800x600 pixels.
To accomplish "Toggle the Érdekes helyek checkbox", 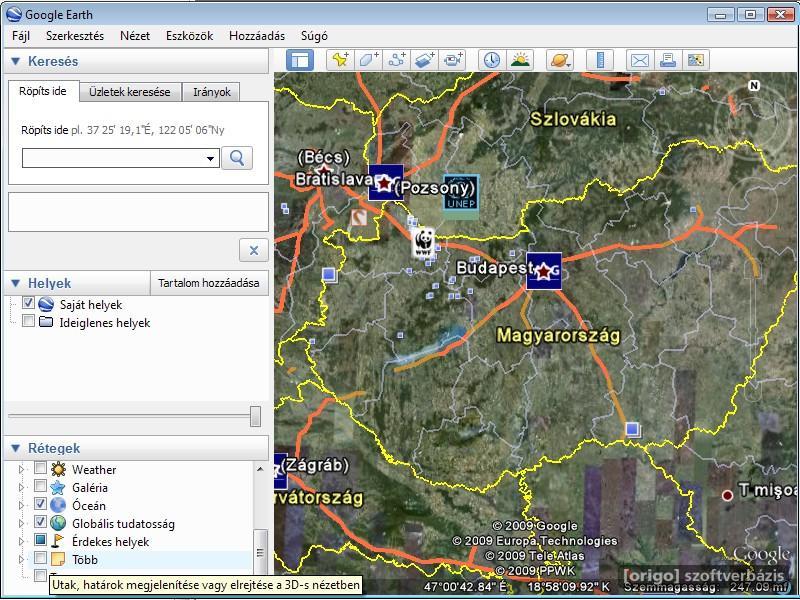I will [41, 539].
